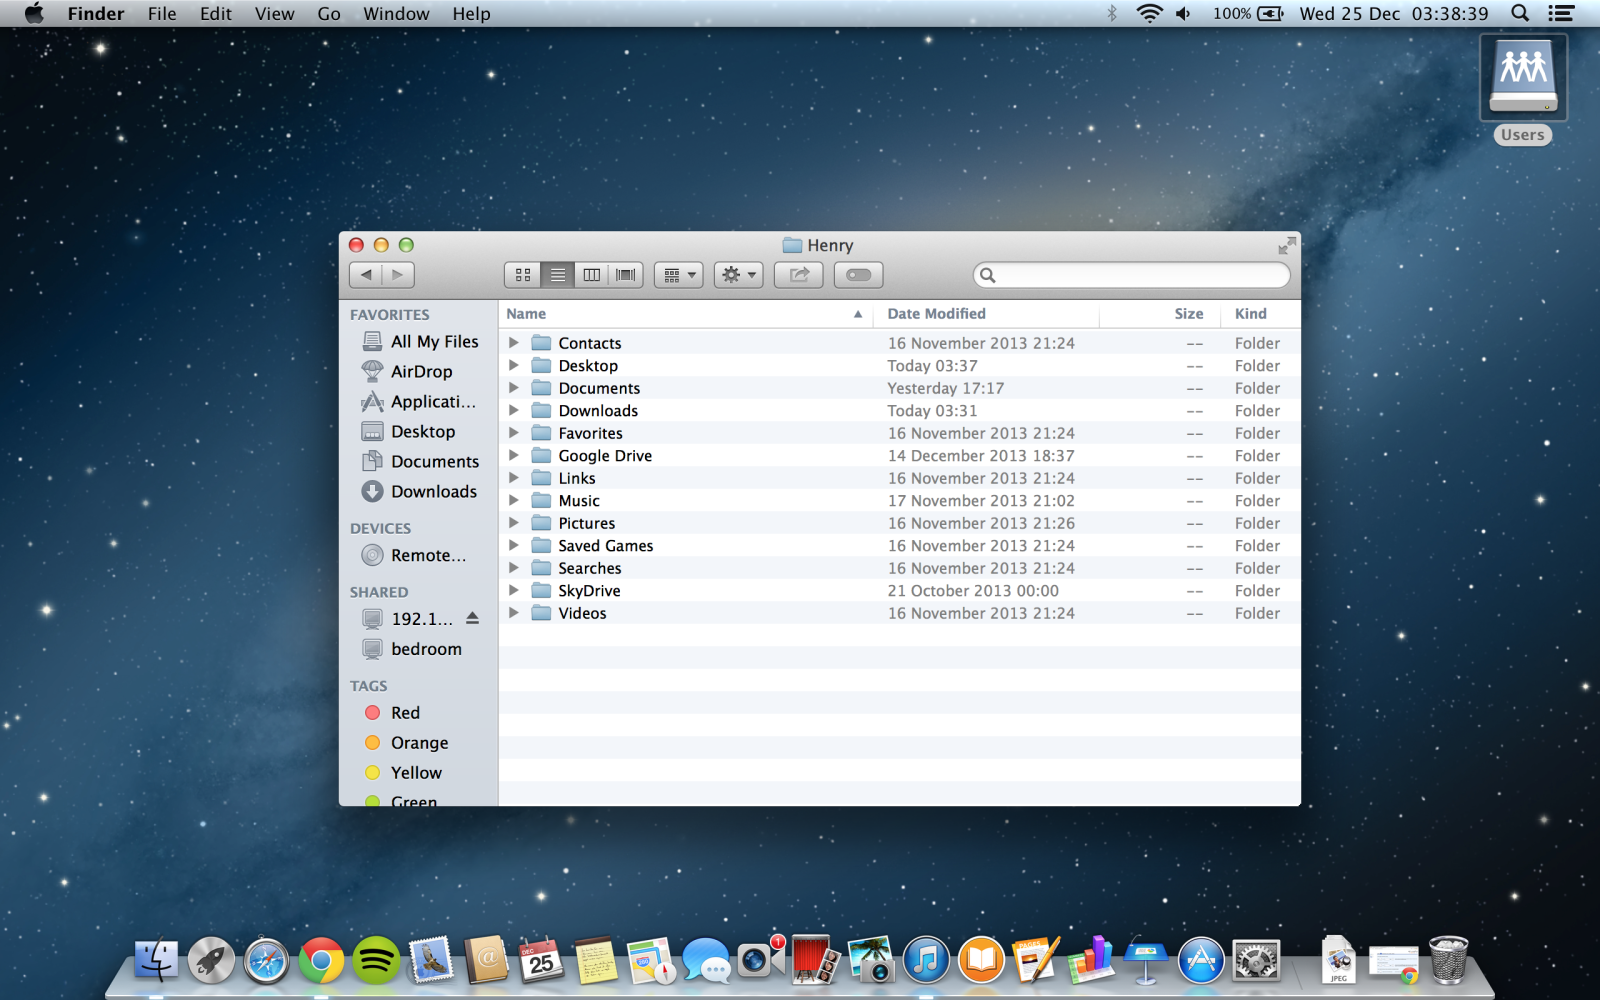Image resolution: width=1600 pixels, height=1000 pixels.
Task: Open Notification Center from the menu bar
Action: coord(1561,14)
